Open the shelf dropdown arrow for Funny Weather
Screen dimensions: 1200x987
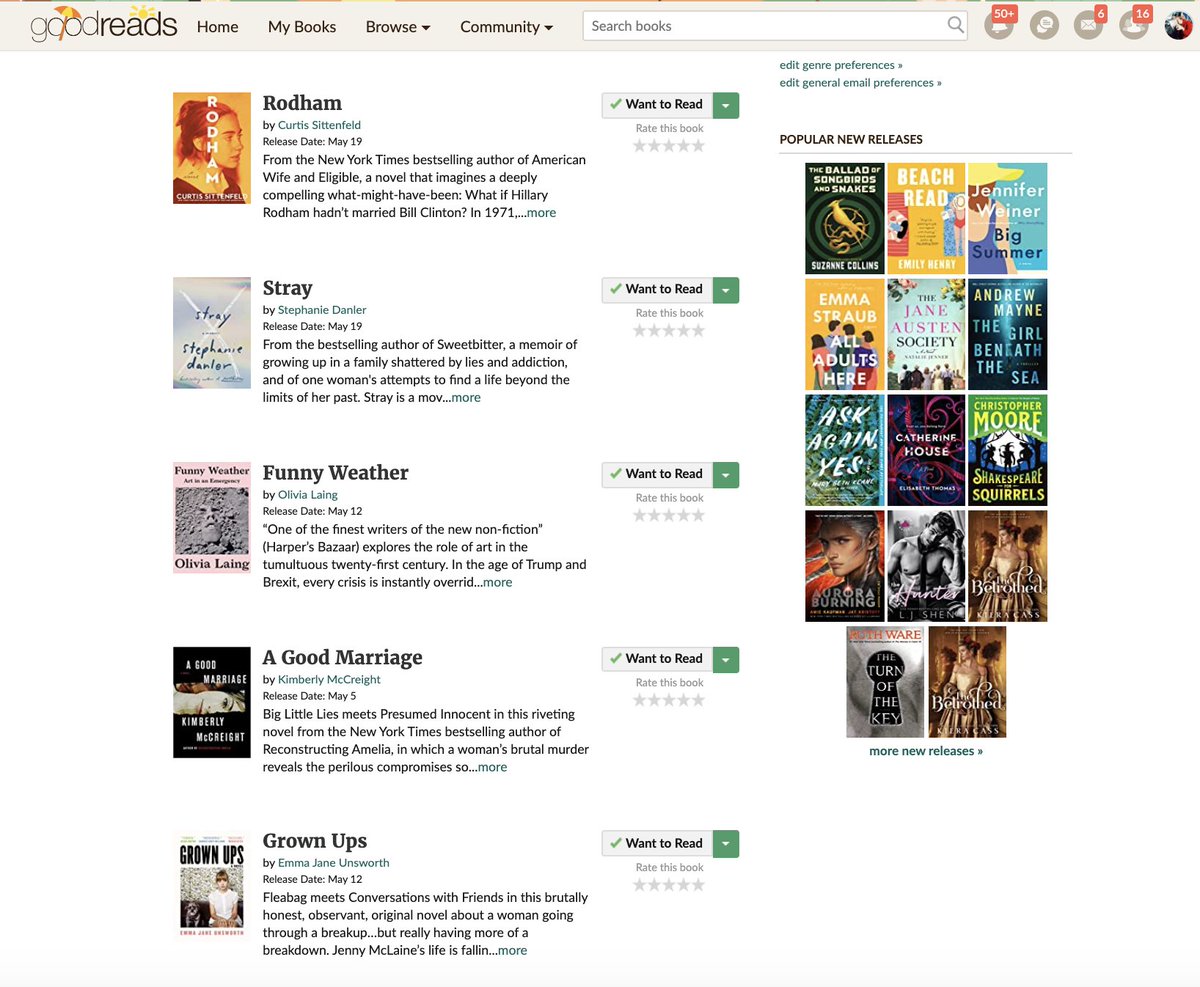coord(727,474)
